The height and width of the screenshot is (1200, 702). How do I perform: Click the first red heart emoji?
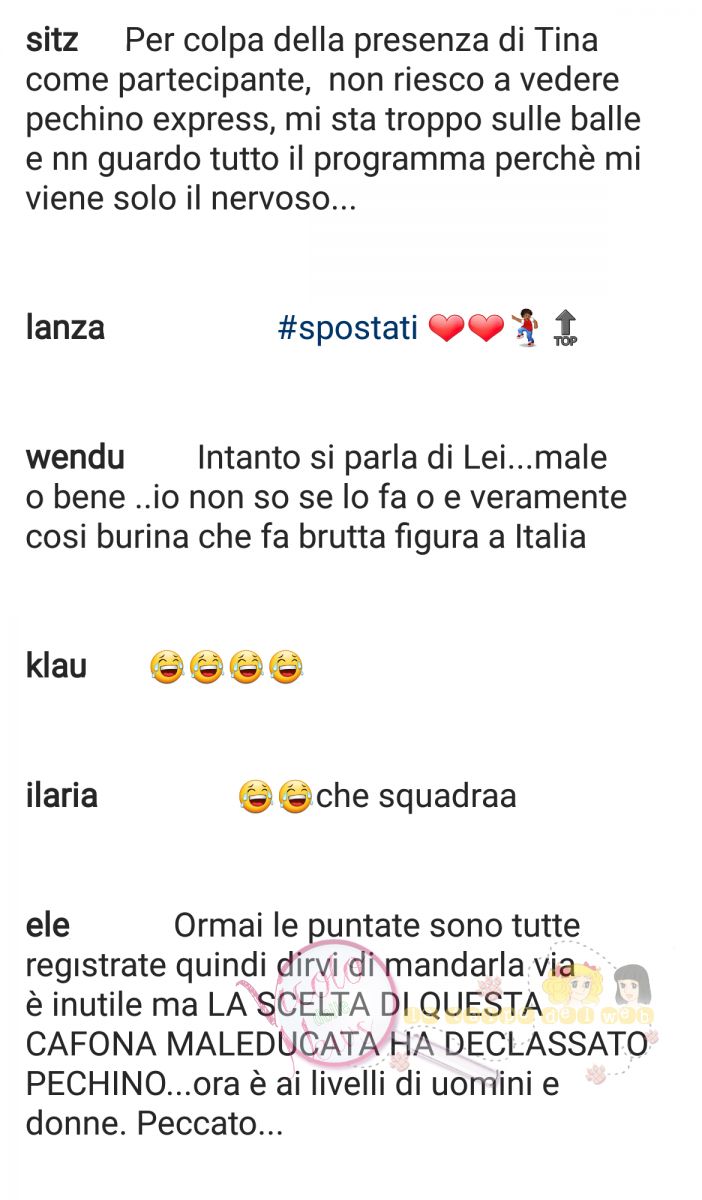[446, 328]
